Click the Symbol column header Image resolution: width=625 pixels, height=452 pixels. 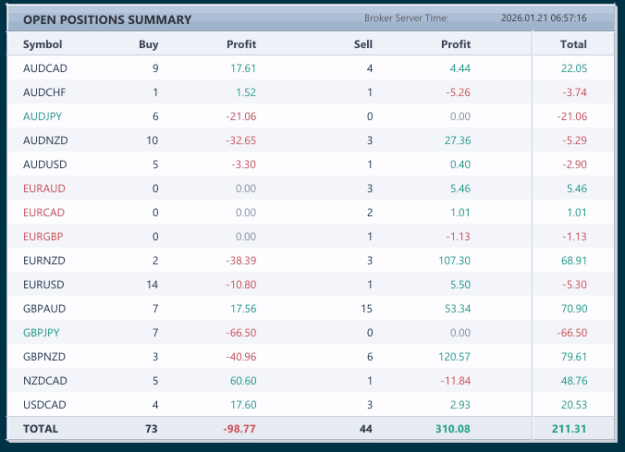(42, 44)
